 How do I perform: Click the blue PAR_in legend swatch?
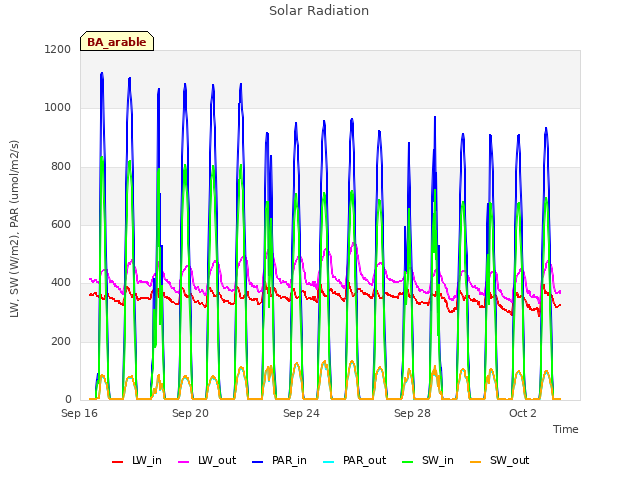258,462
